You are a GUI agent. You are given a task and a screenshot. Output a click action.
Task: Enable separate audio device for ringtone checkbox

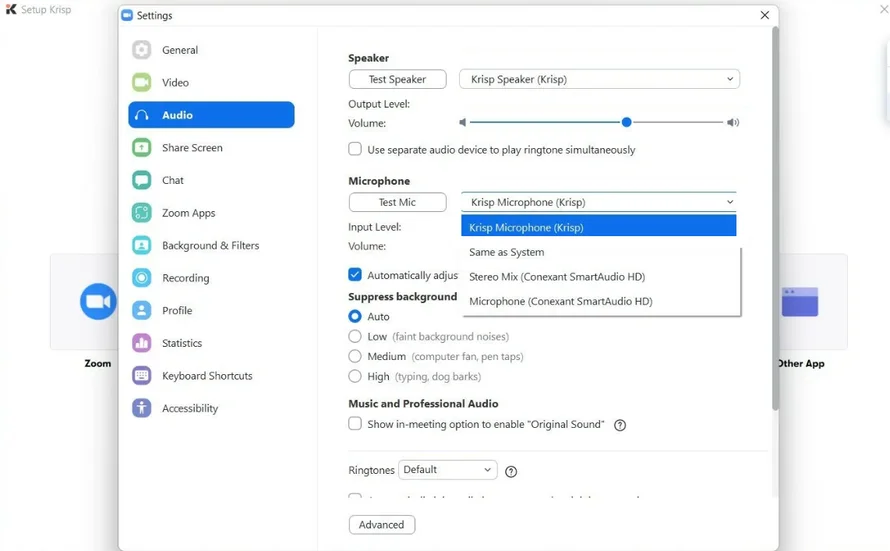pyautogui.click(x=355, y=149)
